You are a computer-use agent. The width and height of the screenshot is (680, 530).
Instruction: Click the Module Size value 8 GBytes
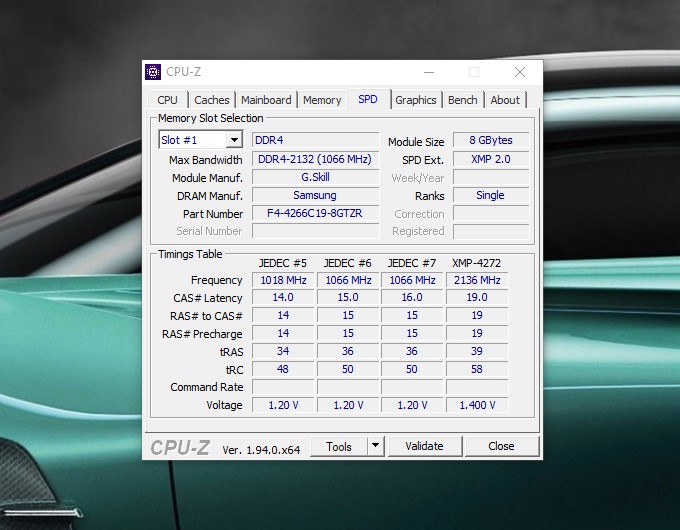491,140
